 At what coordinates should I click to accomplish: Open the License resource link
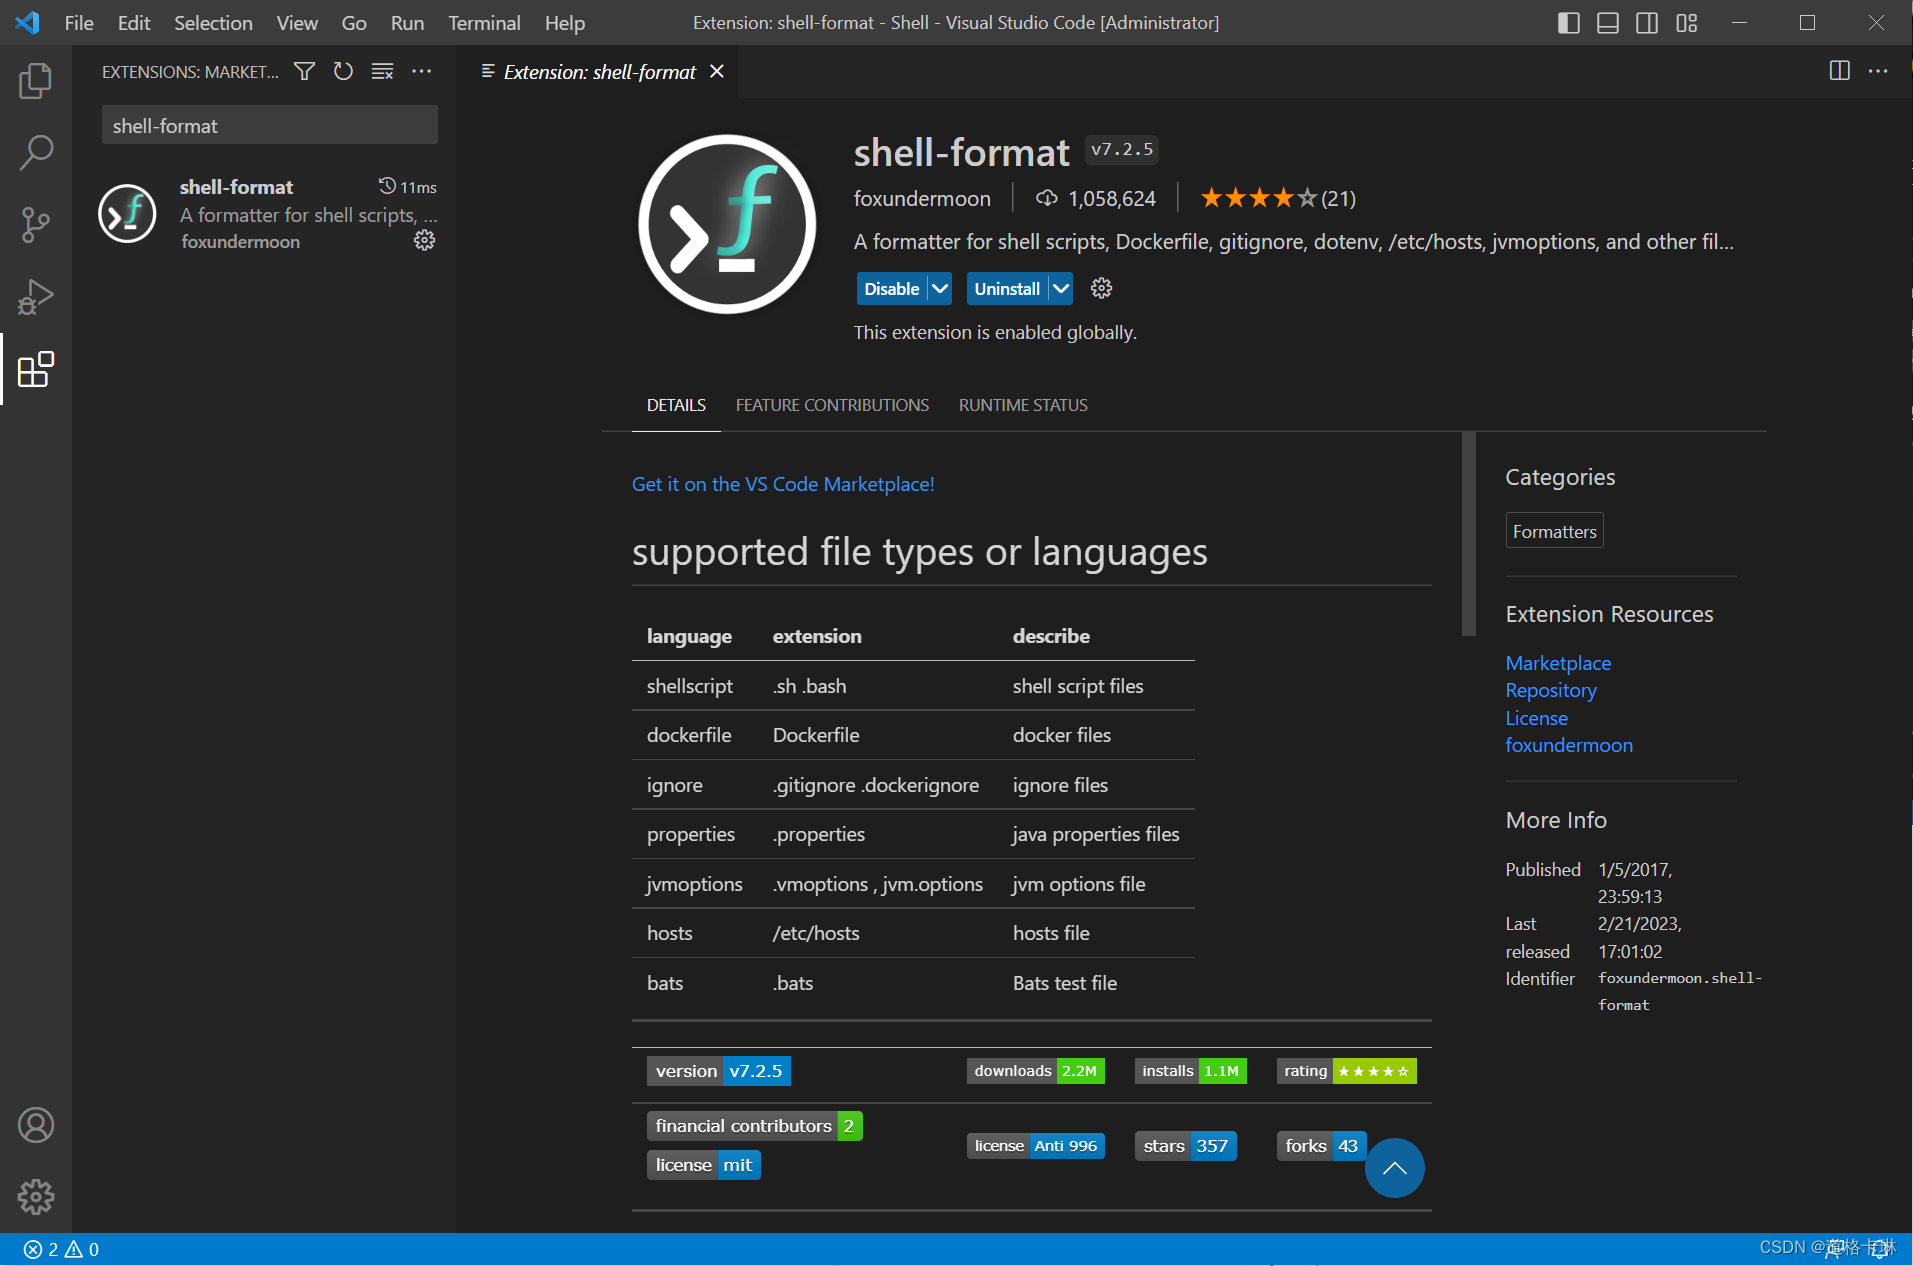pyautogui.click(x=1537, y=718)
